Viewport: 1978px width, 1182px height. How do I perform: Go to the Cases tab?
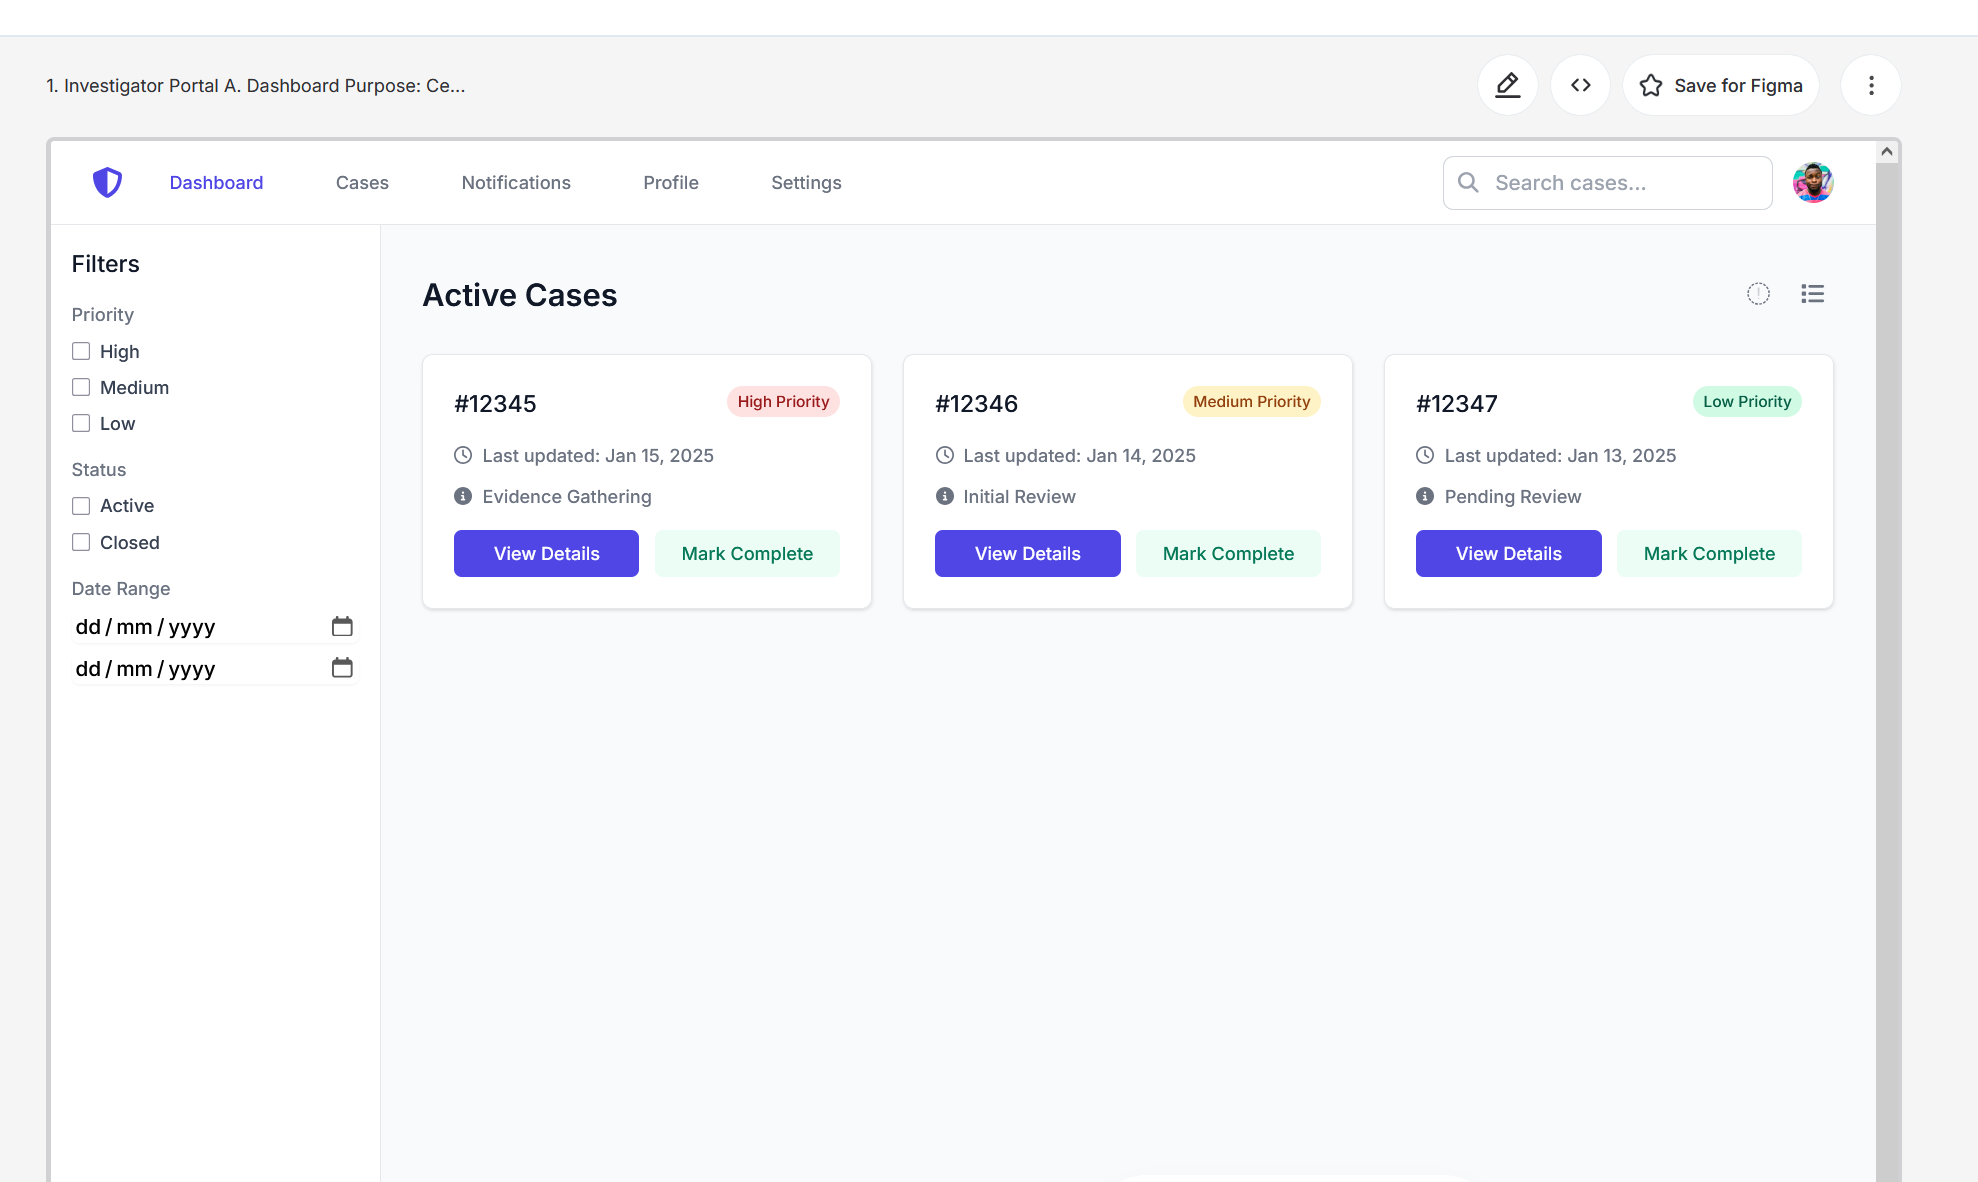point(362,182)
